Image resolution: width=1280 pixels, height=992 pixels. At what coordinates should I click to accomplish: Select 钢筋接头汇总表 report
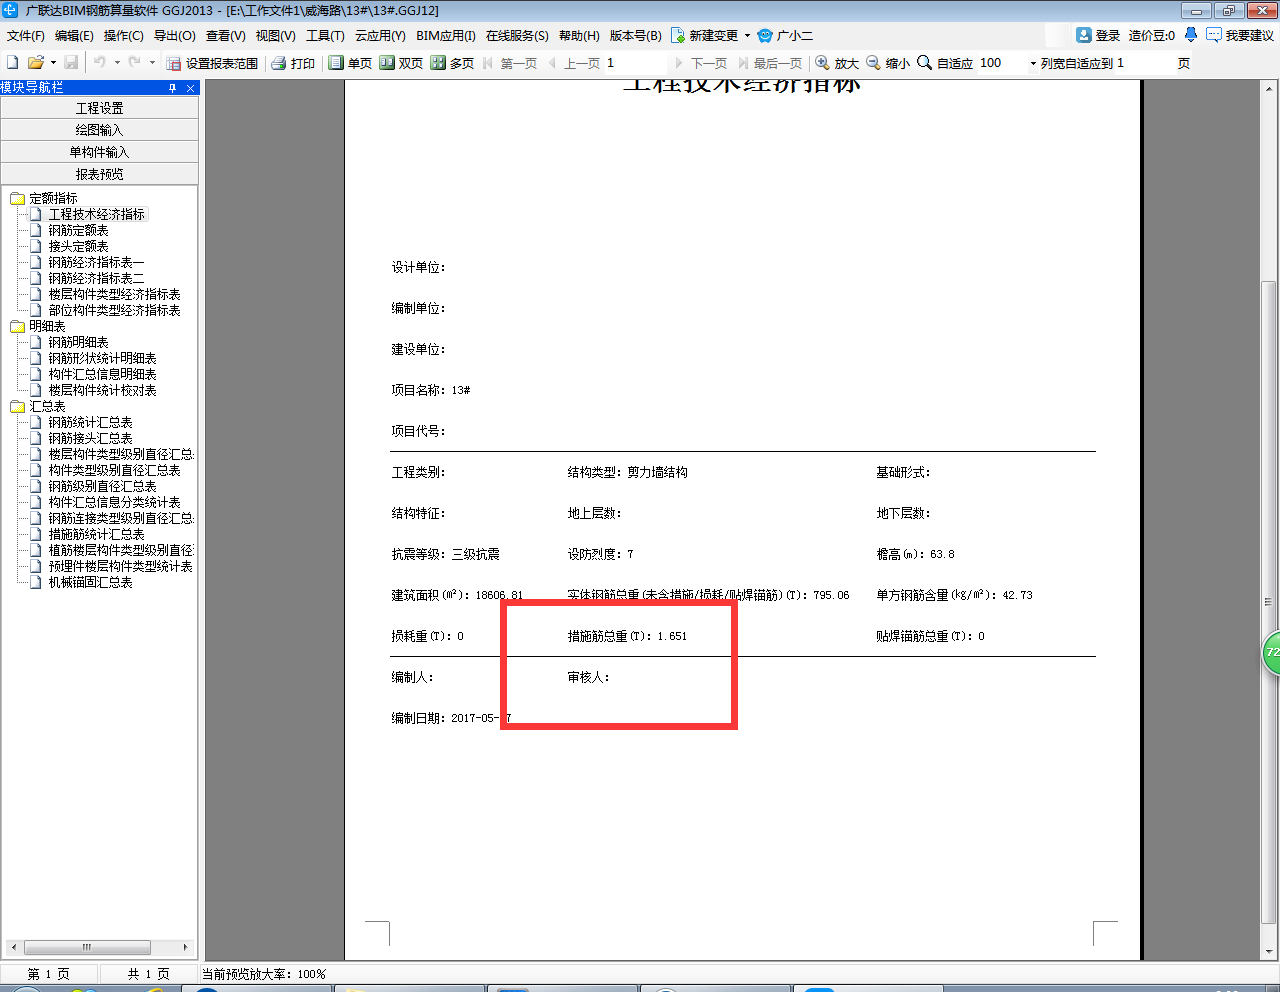(x=90, y=439)
